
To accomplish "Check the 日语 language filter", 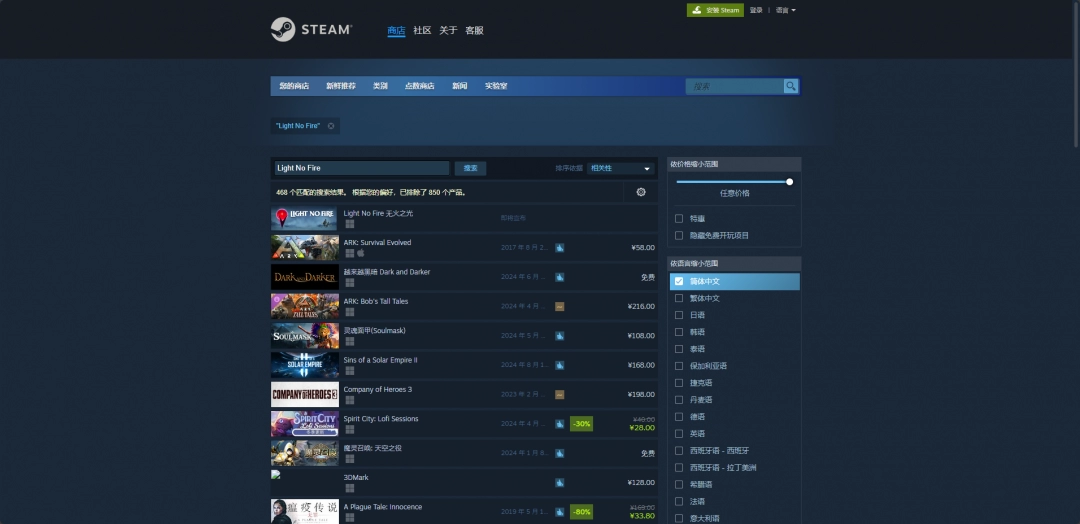I will [x=680, y=315].
